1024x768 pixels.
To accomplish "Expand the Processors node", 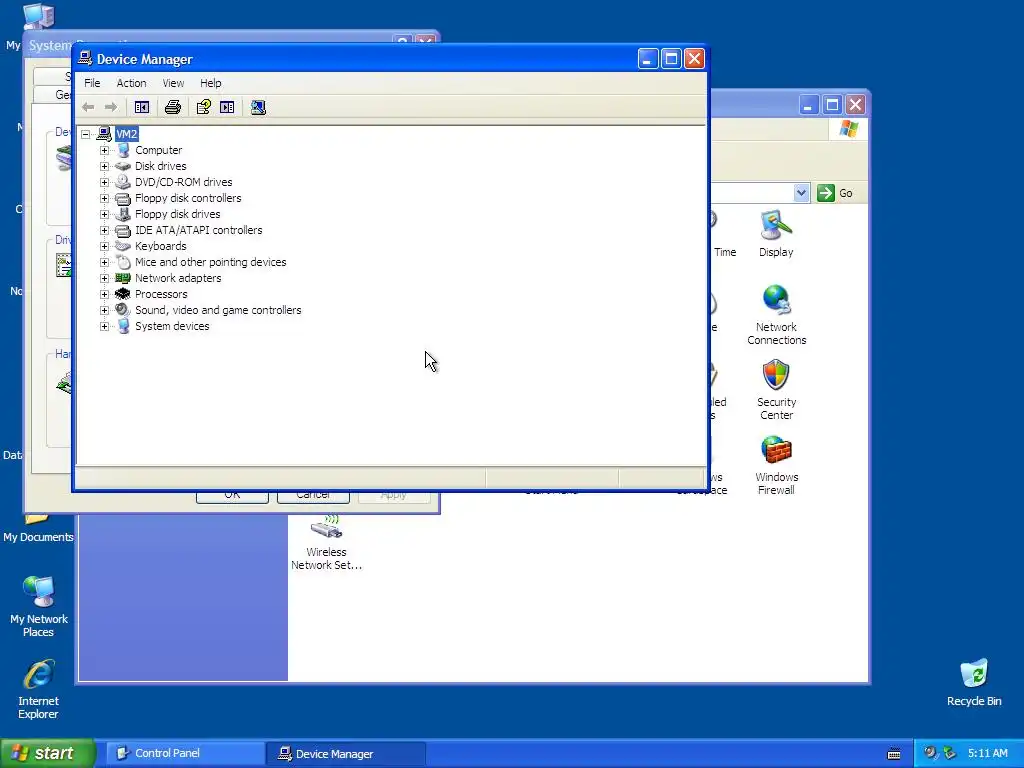I will (x=104, y=295).
